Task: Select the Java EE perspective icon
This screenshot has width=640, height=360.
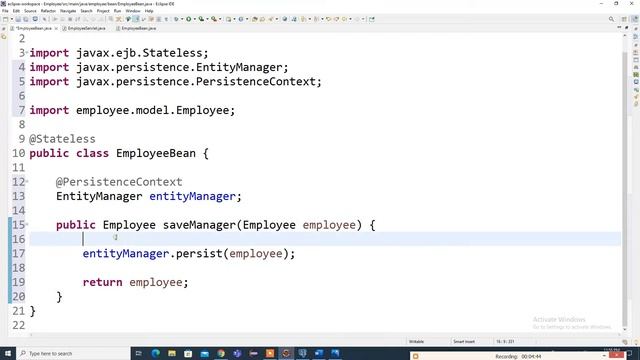Action: pos(634,19)
